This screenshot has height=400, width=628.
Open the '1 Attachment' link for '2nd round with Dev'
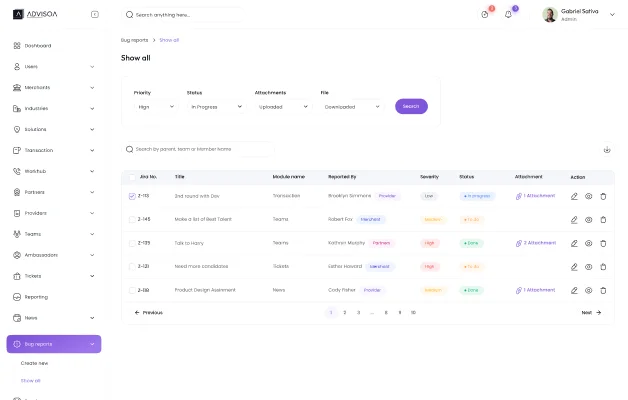point(535,196)
